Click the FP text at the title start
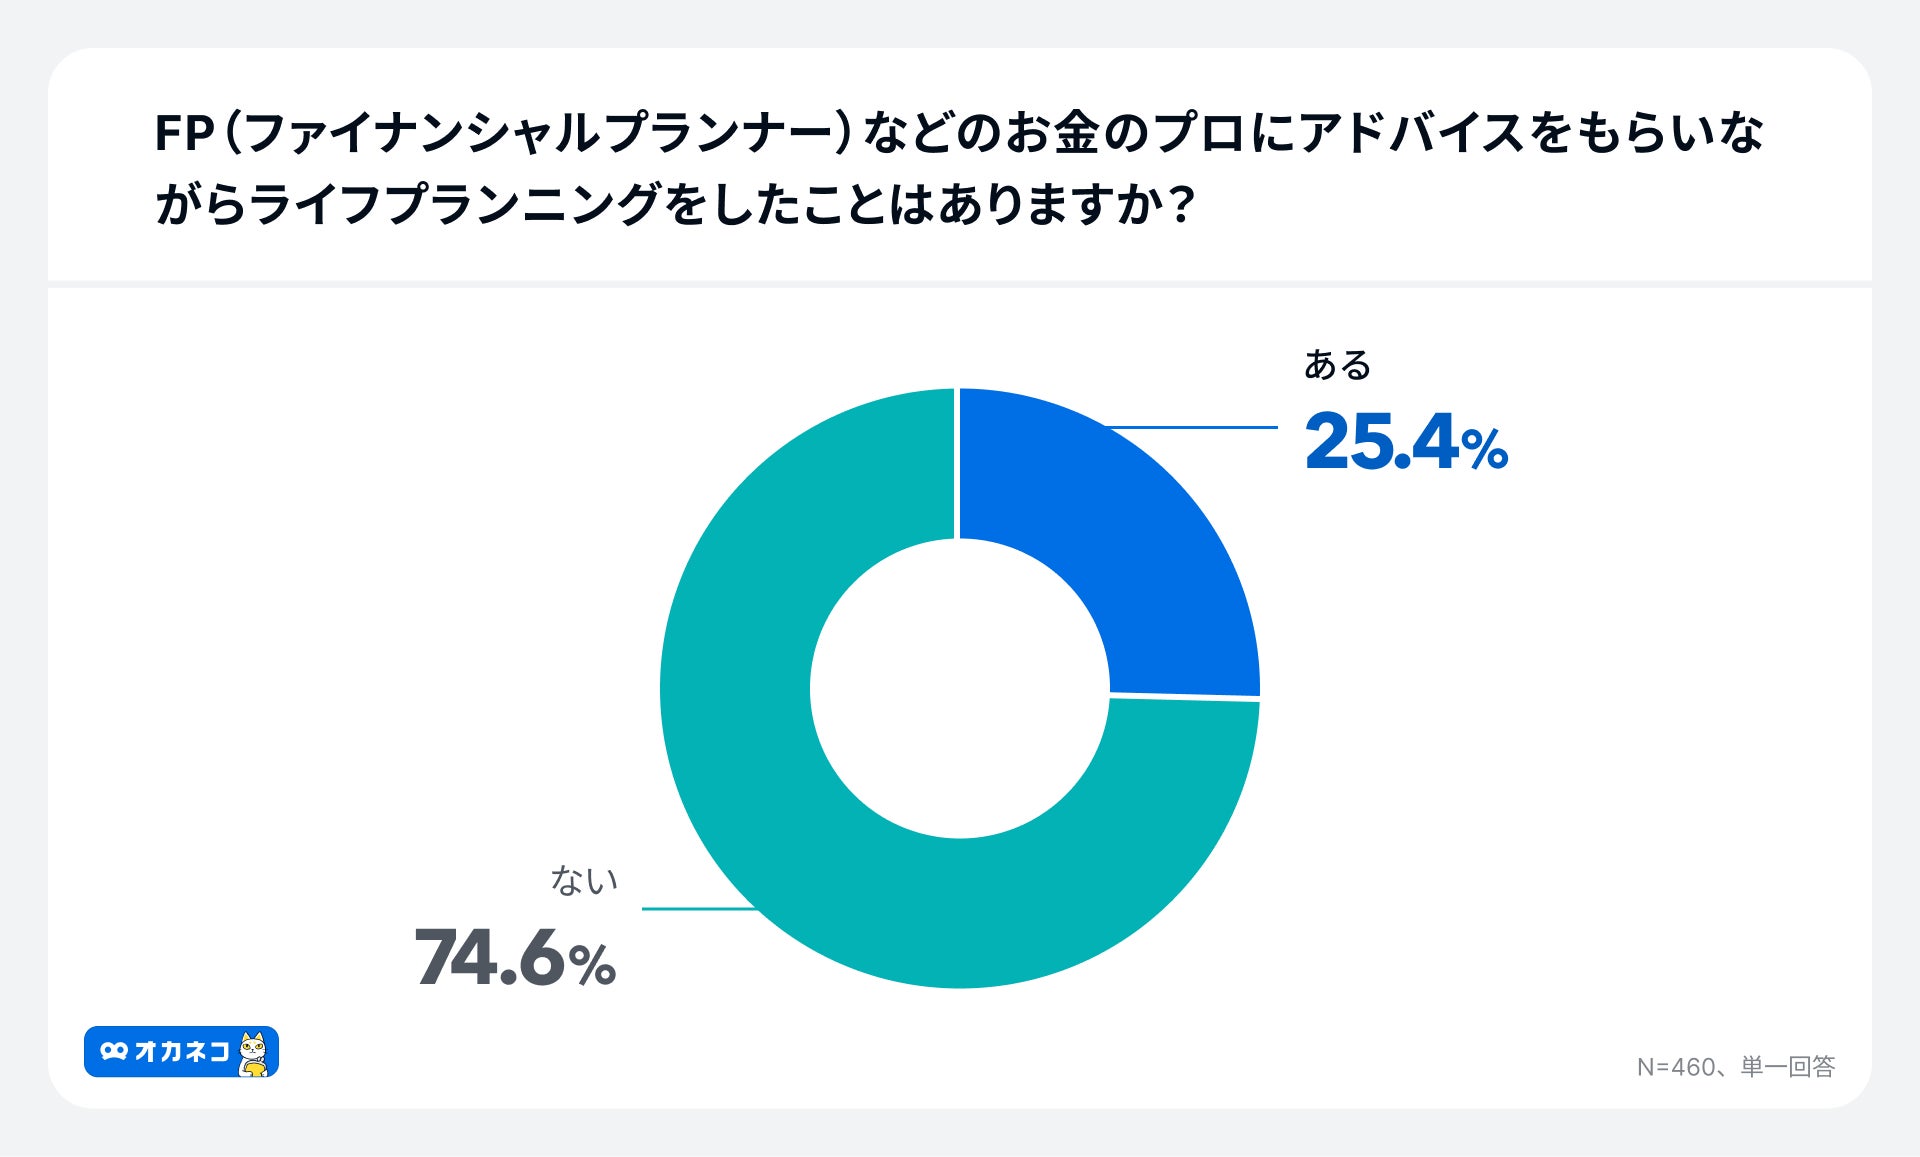Image resolution: width=1920 pixels, height=1157 pixels. [x=185, y=135]
